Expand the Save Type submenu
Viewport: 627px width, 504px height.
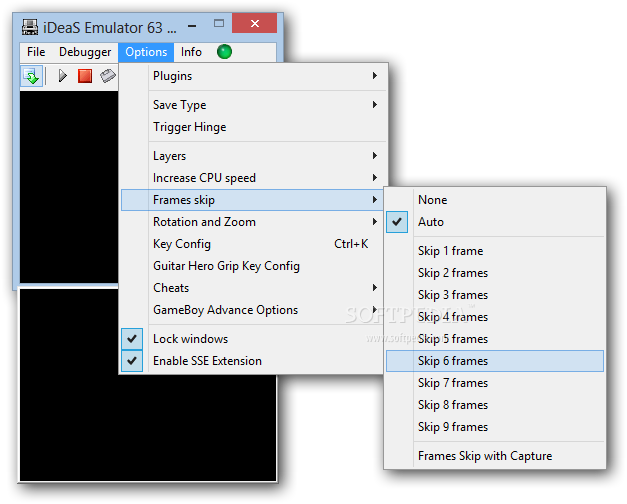(x=253, y=105)
